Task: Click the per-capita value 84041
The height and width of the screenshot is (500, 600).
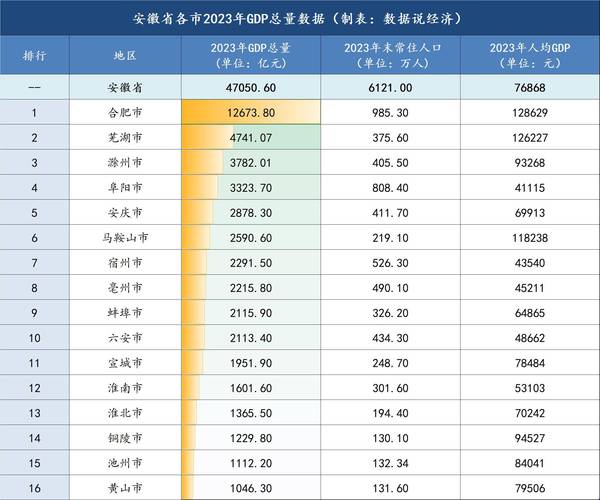Action: coord(530,463)
